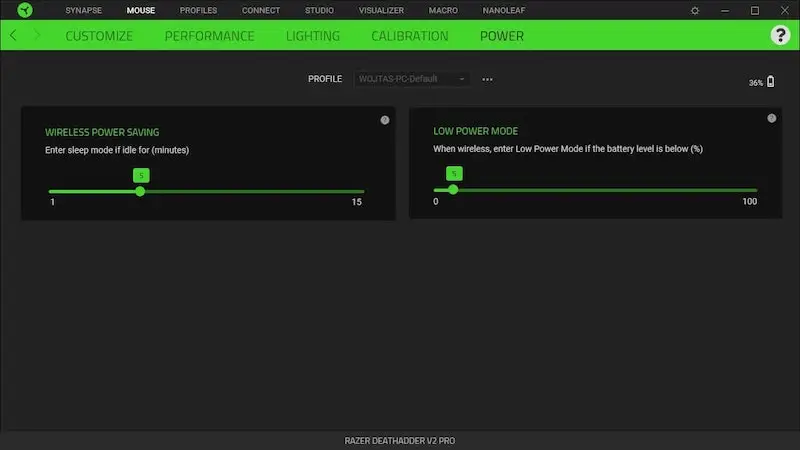Click the PROFILE label

[x=325, y=79]
